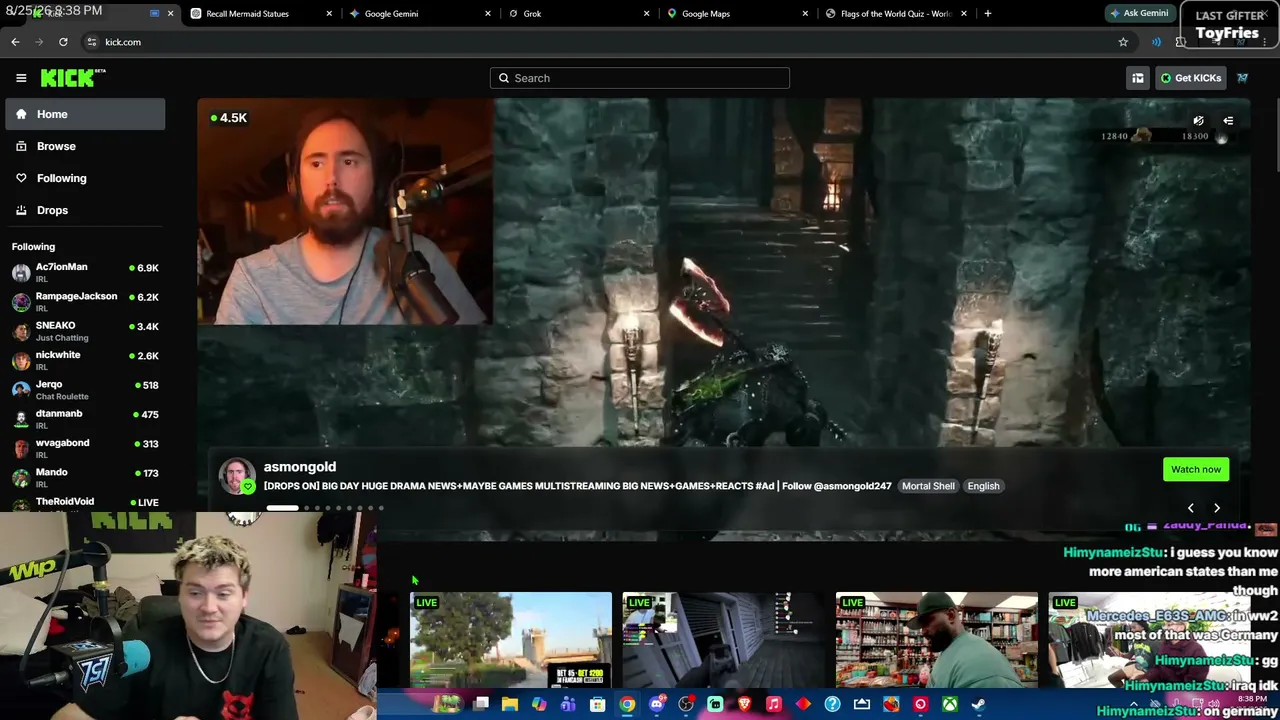This screenshot has height=720, width=1280.
Task: Open Jerqo's channel in Following list
Action: coord(85,389)
